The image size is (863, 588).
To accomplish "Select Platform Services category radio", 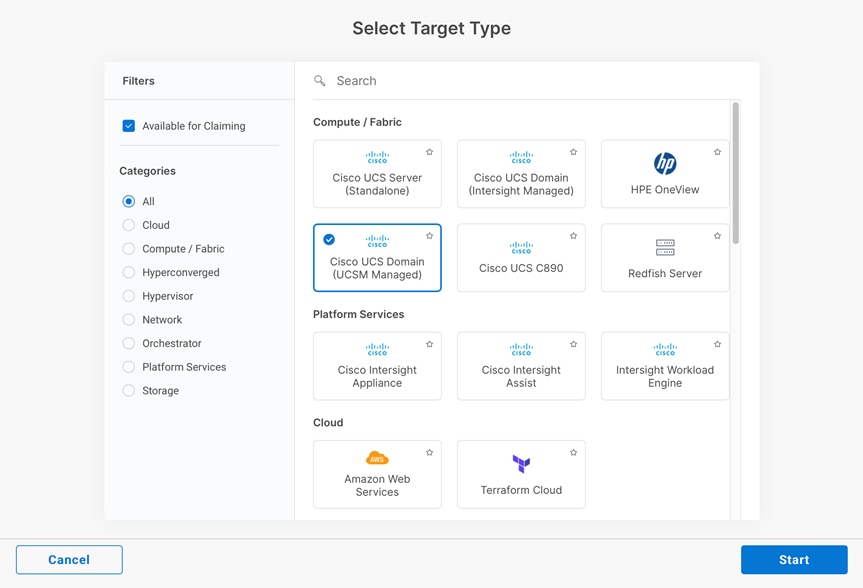I will coord(129,367).
